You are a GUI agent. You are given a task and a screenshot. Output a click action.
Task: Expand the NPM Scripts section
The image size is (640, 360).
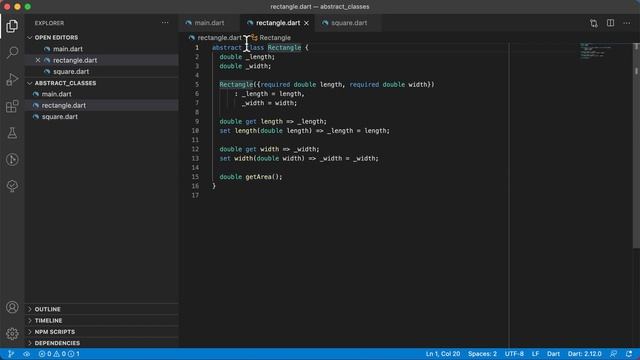pyautogui.click(x=55, y=332)
